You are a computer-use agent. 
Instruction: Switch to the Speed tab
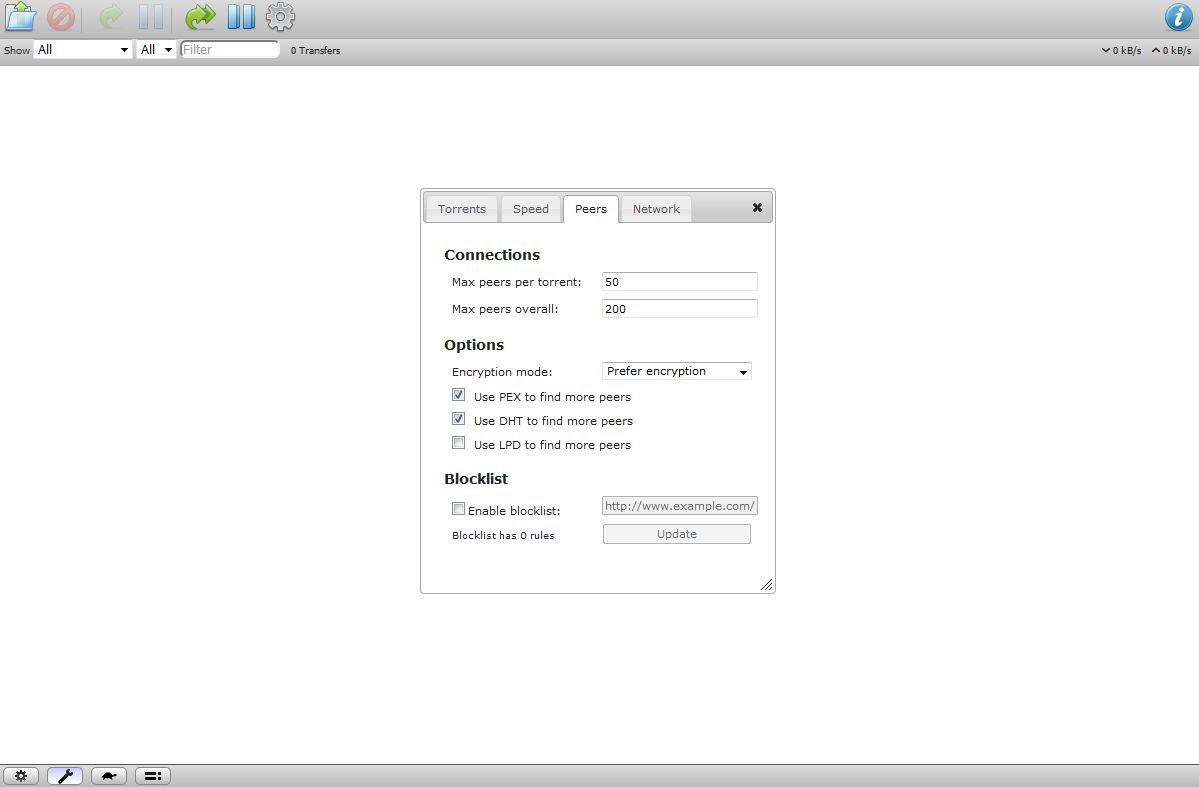tap(531, 209)
